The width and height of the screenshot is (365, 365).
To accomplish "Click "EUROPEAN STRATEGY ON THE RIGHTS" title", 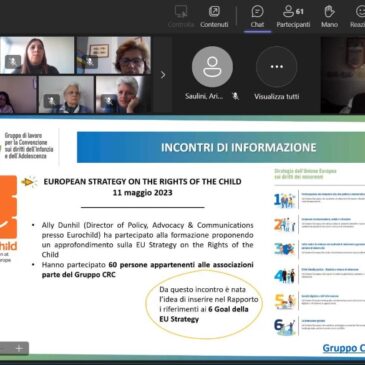I will point(143,182).
